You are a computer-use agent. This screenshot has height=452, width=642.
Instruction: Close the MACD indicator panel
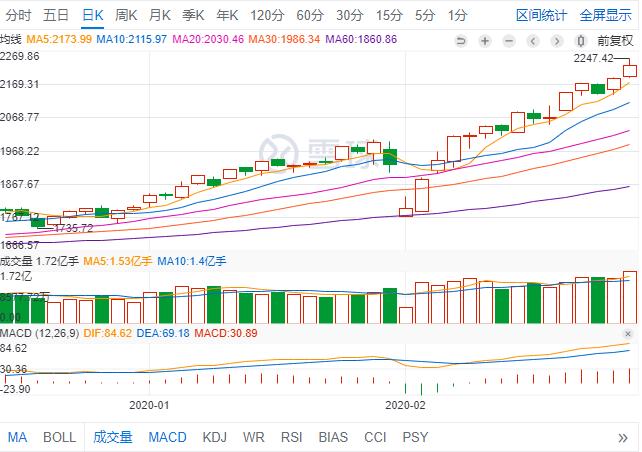coord(628,333)
